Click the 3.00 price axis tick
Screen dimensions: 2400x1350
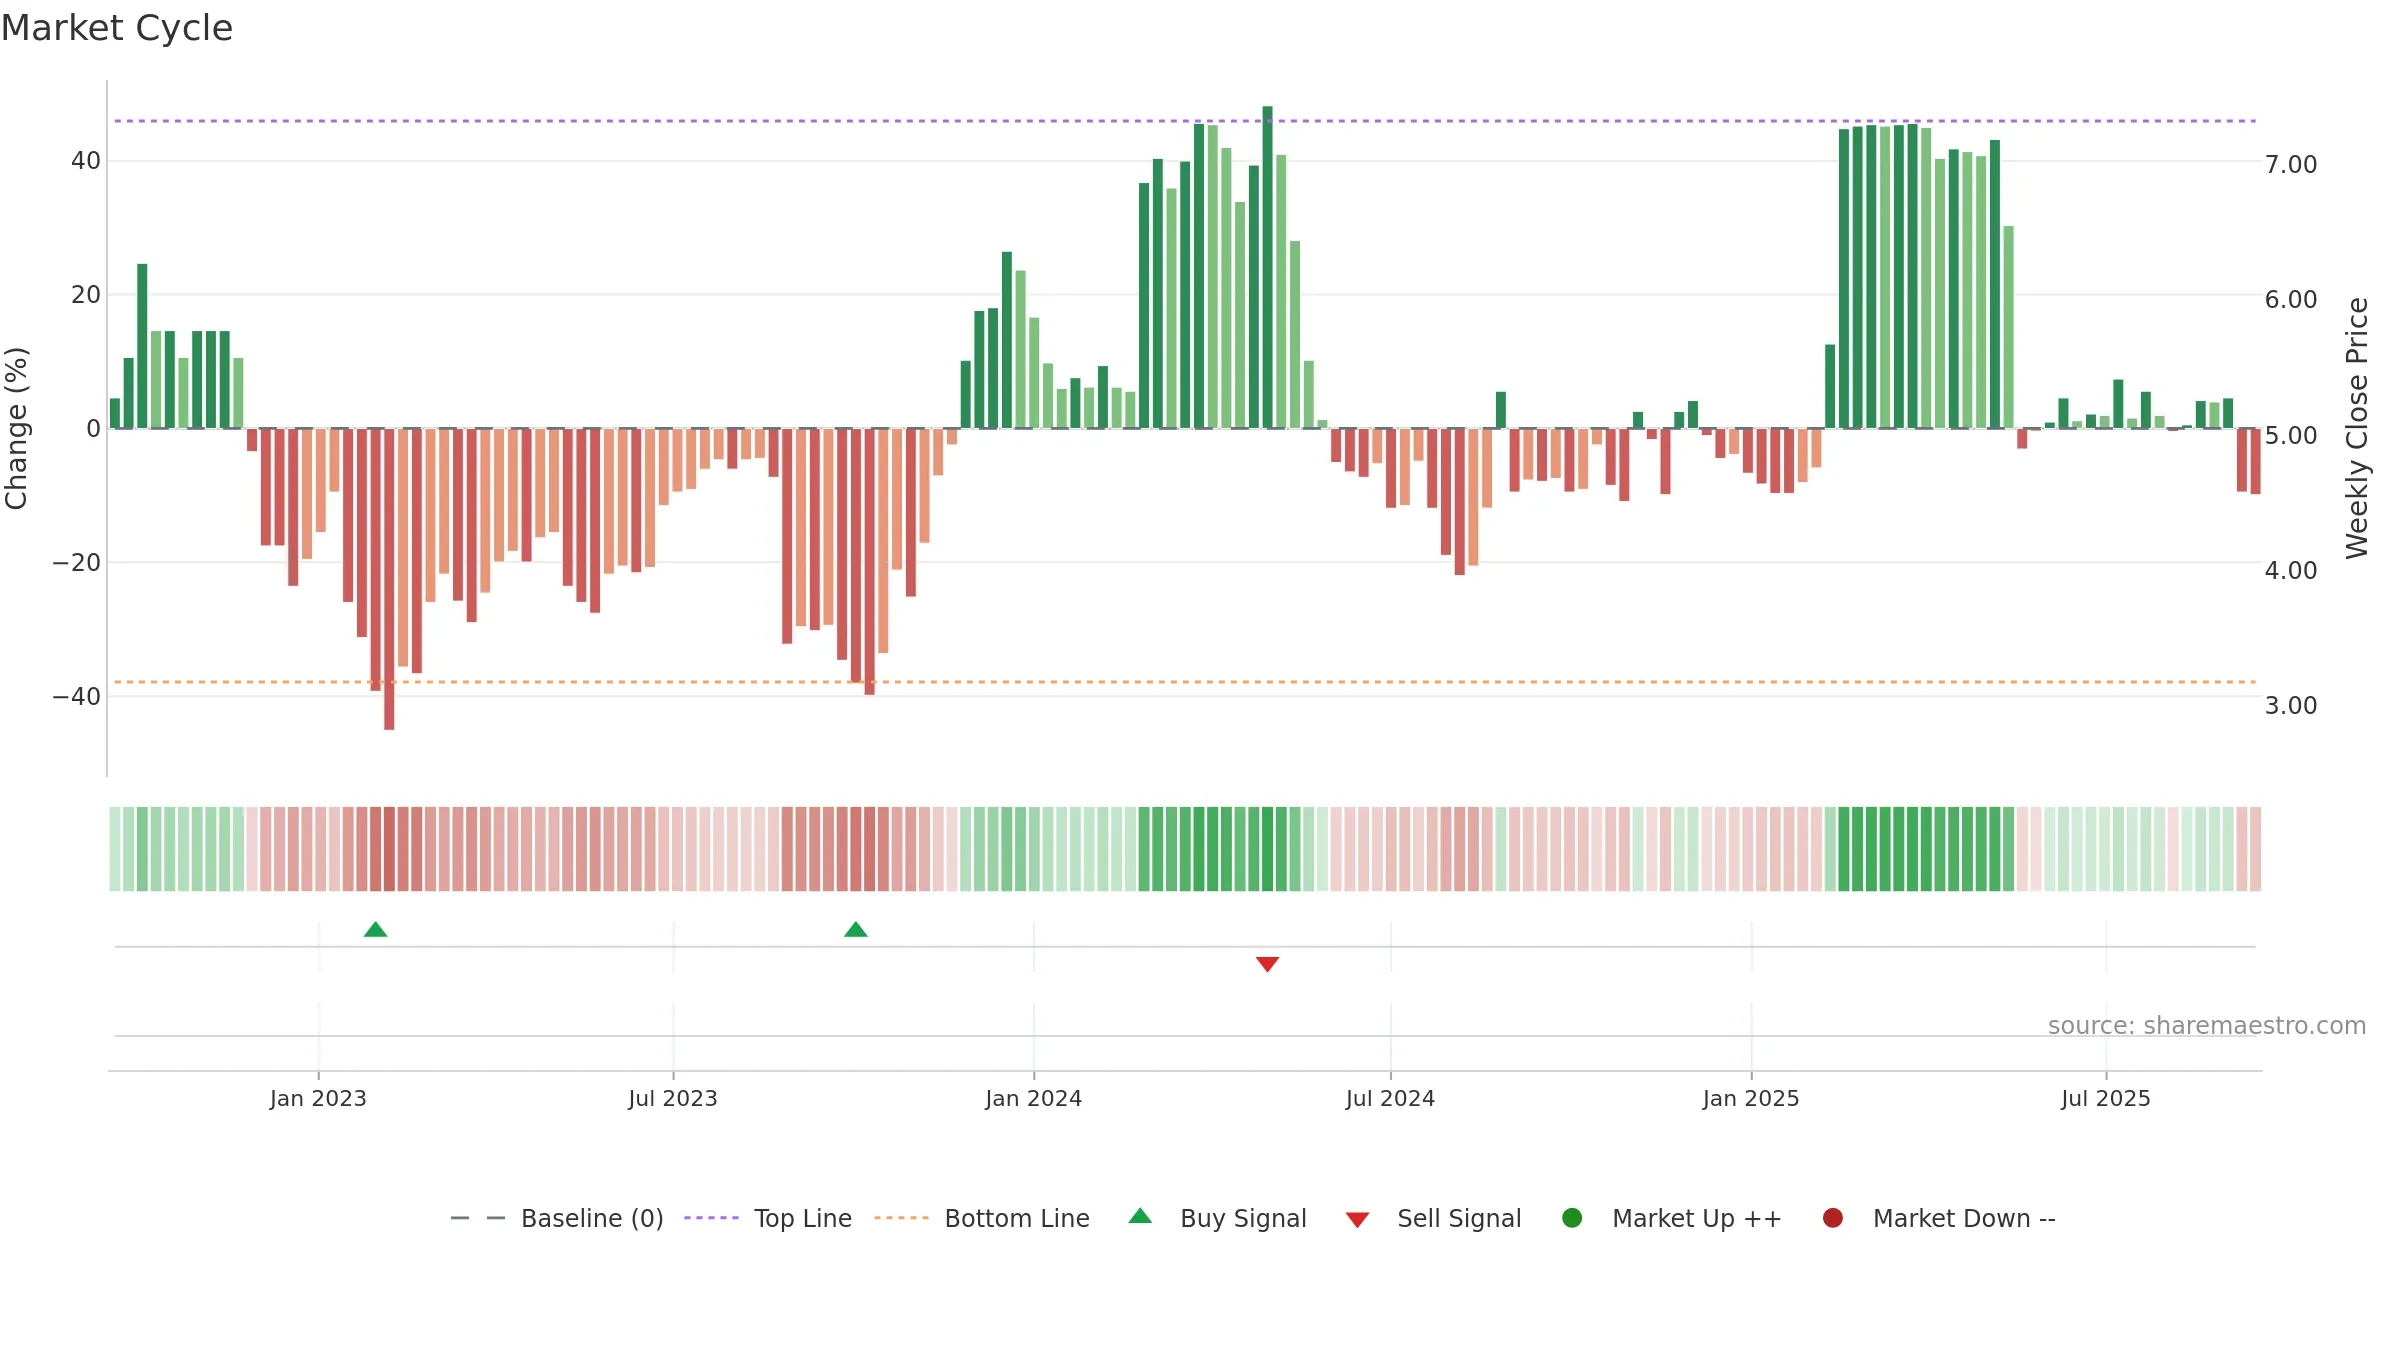[2291, 705]
